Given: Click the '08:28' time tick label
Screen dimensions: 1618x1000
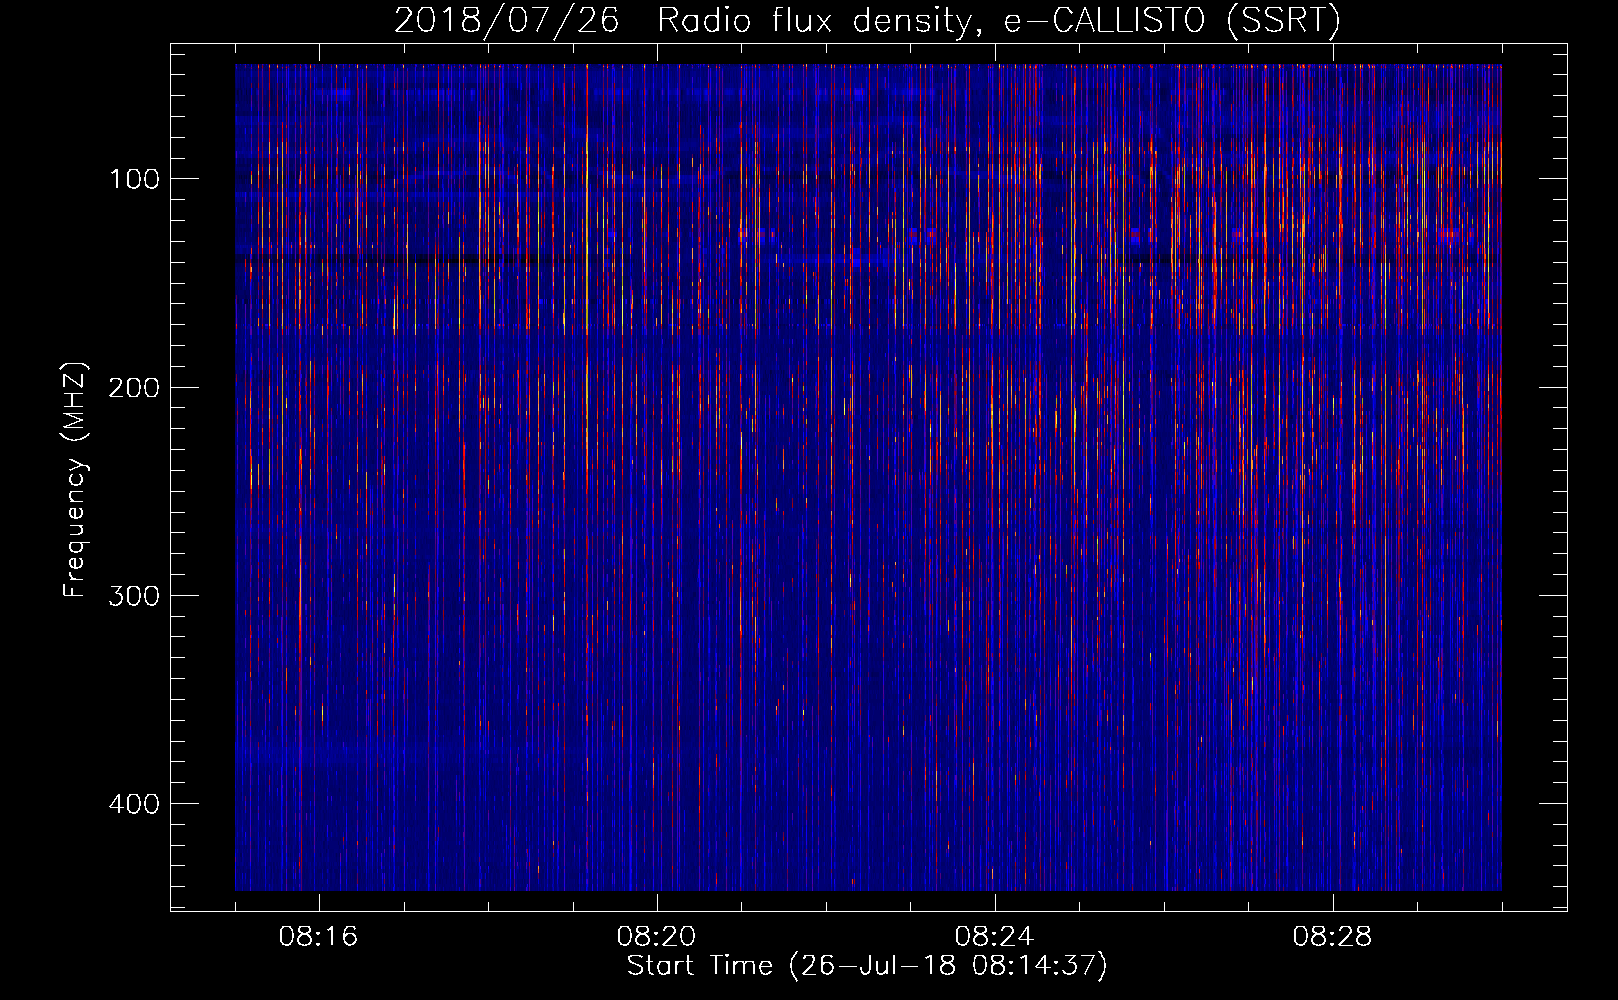Looking at the screenshot, I should tap(1332, 937).
